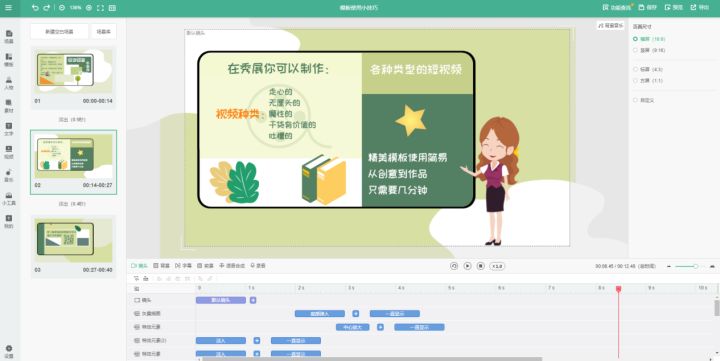Image resolution: width=720 pixels, height=361 pixels.
Task: Switch to the 背景 (background) timeline tab
Action: 162,265
